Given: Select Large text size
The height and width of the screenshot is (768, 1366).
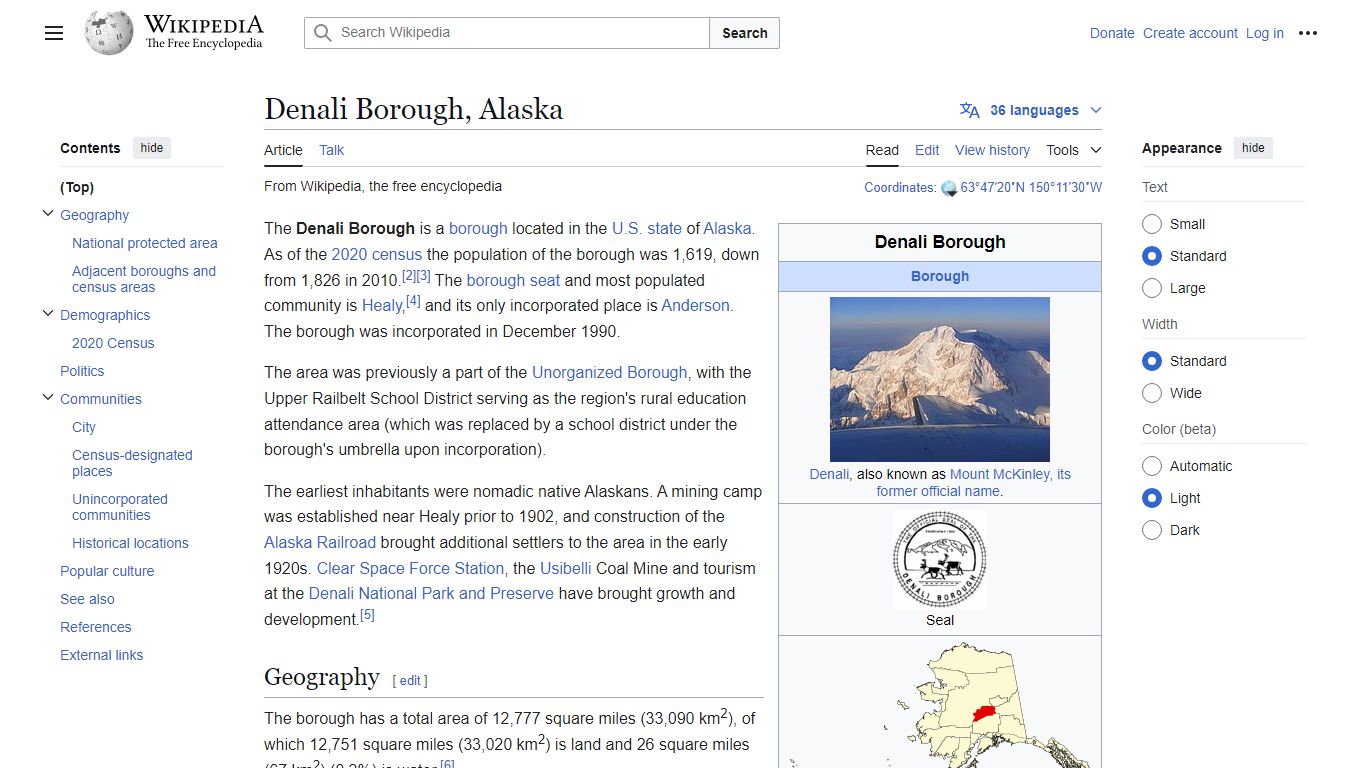Looking at the screenshot, I should click(1152, 288).
